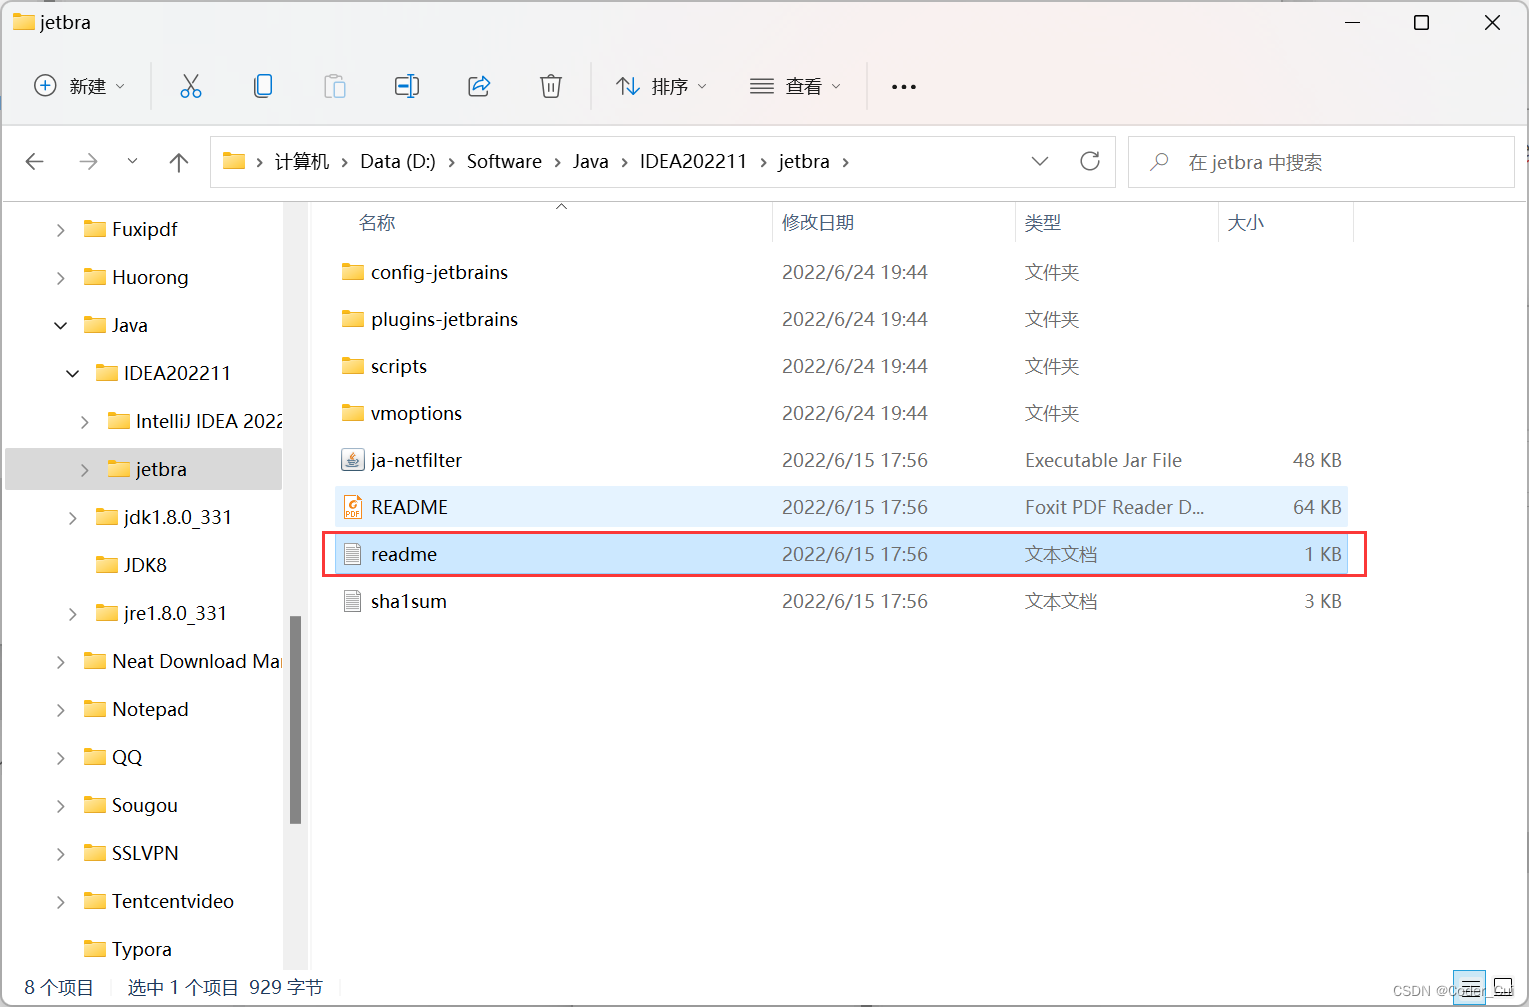Switch to large icons view in status bar

(x=1503, y=988)
